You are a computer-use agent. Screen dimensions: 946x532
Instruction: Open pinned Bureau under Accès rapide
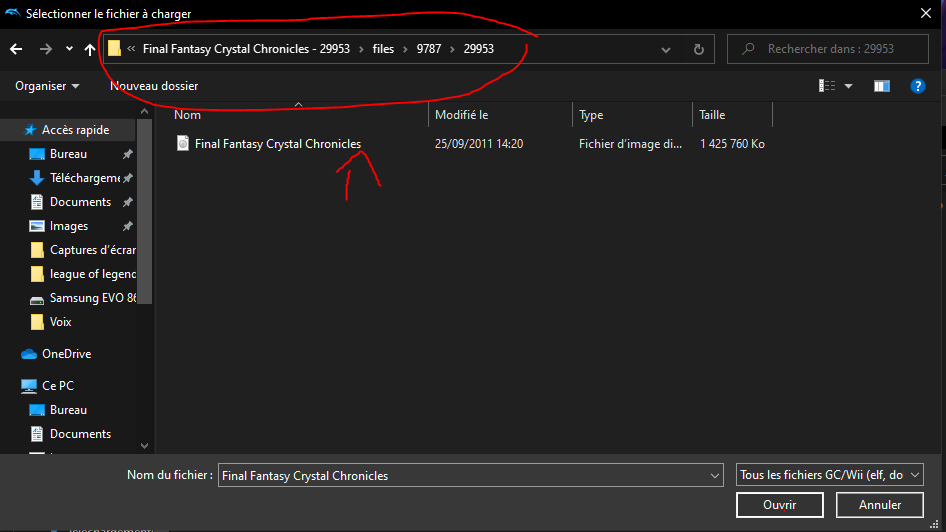68,154
